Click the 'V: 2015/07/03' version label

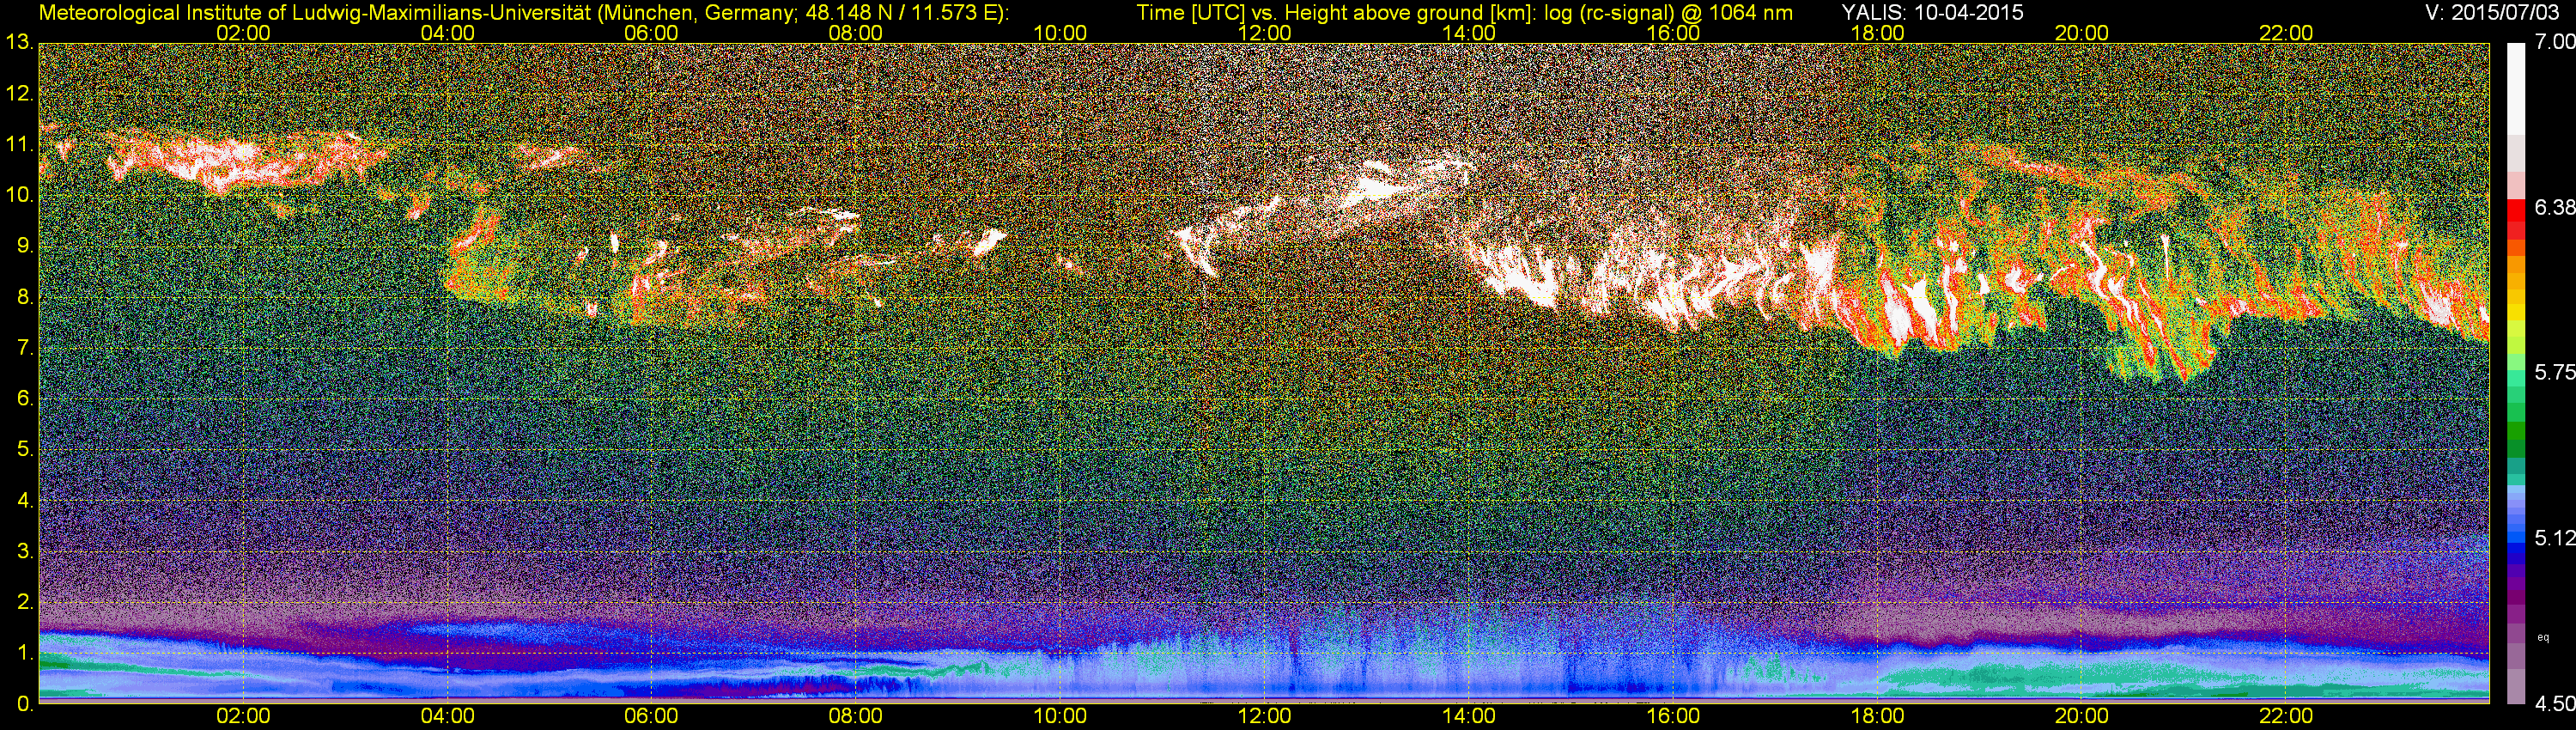coord(2490,13)
